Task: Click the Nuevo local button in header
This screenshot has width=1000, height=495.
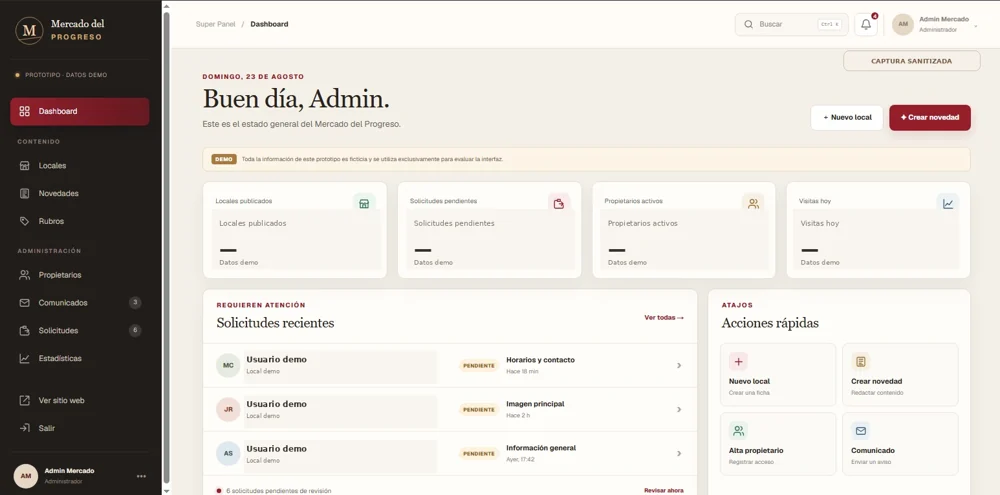Action: coord(847,117)
